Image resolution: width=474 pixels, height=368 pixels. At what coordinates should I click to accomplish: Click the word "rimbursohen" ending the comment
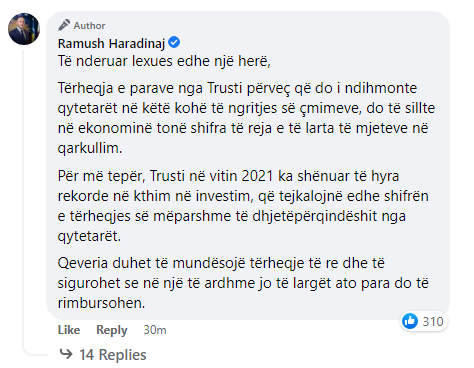101,303
